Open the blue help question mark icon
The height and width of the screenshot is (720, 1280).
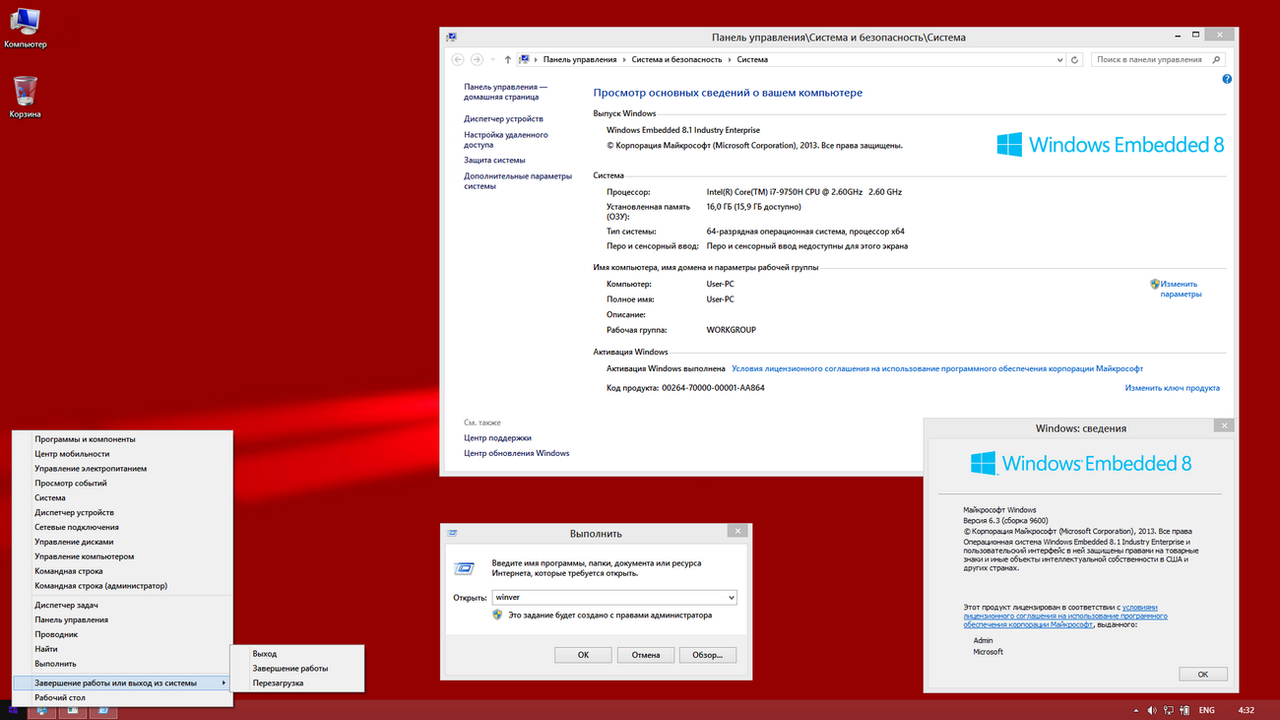[1227, 79]
